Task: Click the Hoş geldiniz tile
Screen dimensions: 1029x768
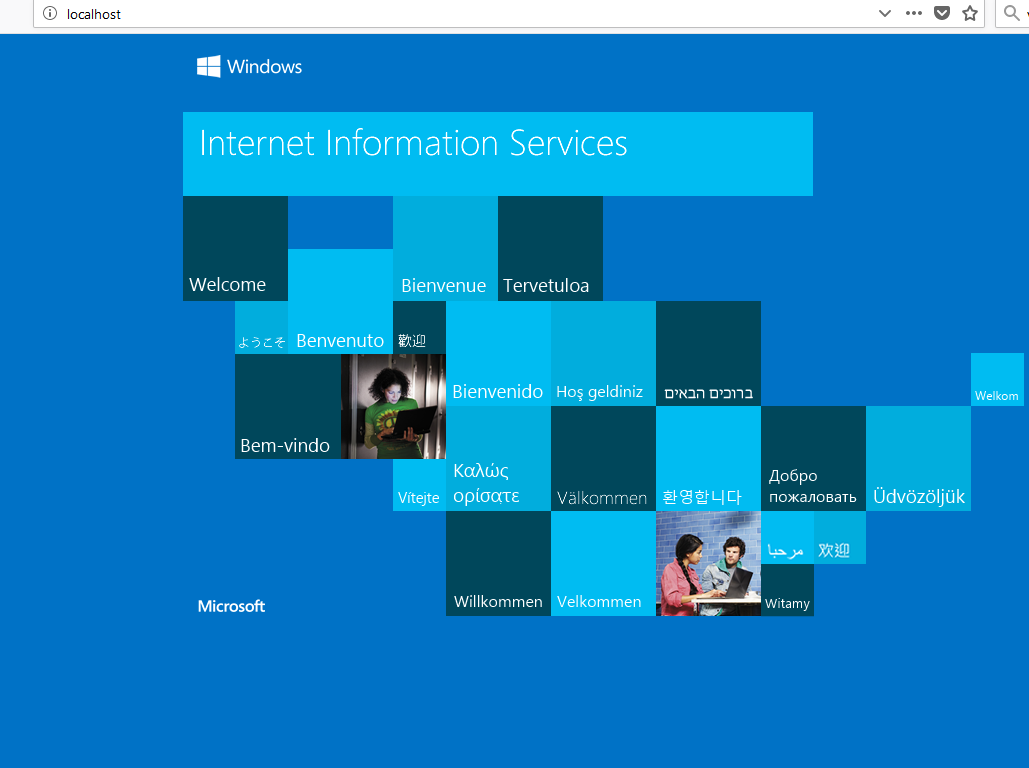Action: [603, 353]
